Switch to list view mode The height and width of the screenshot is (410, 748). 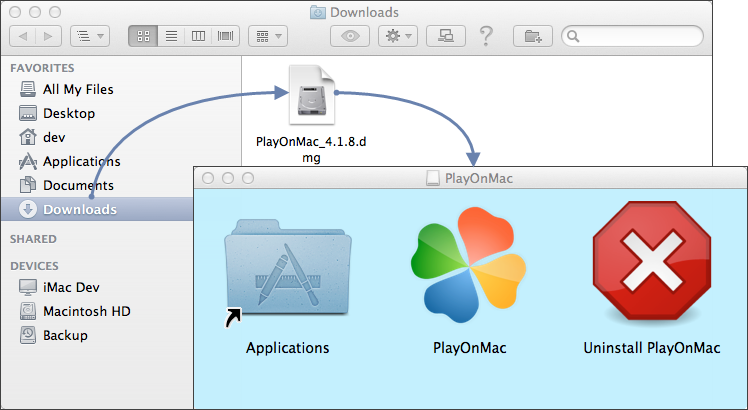[x=171, y=36]
